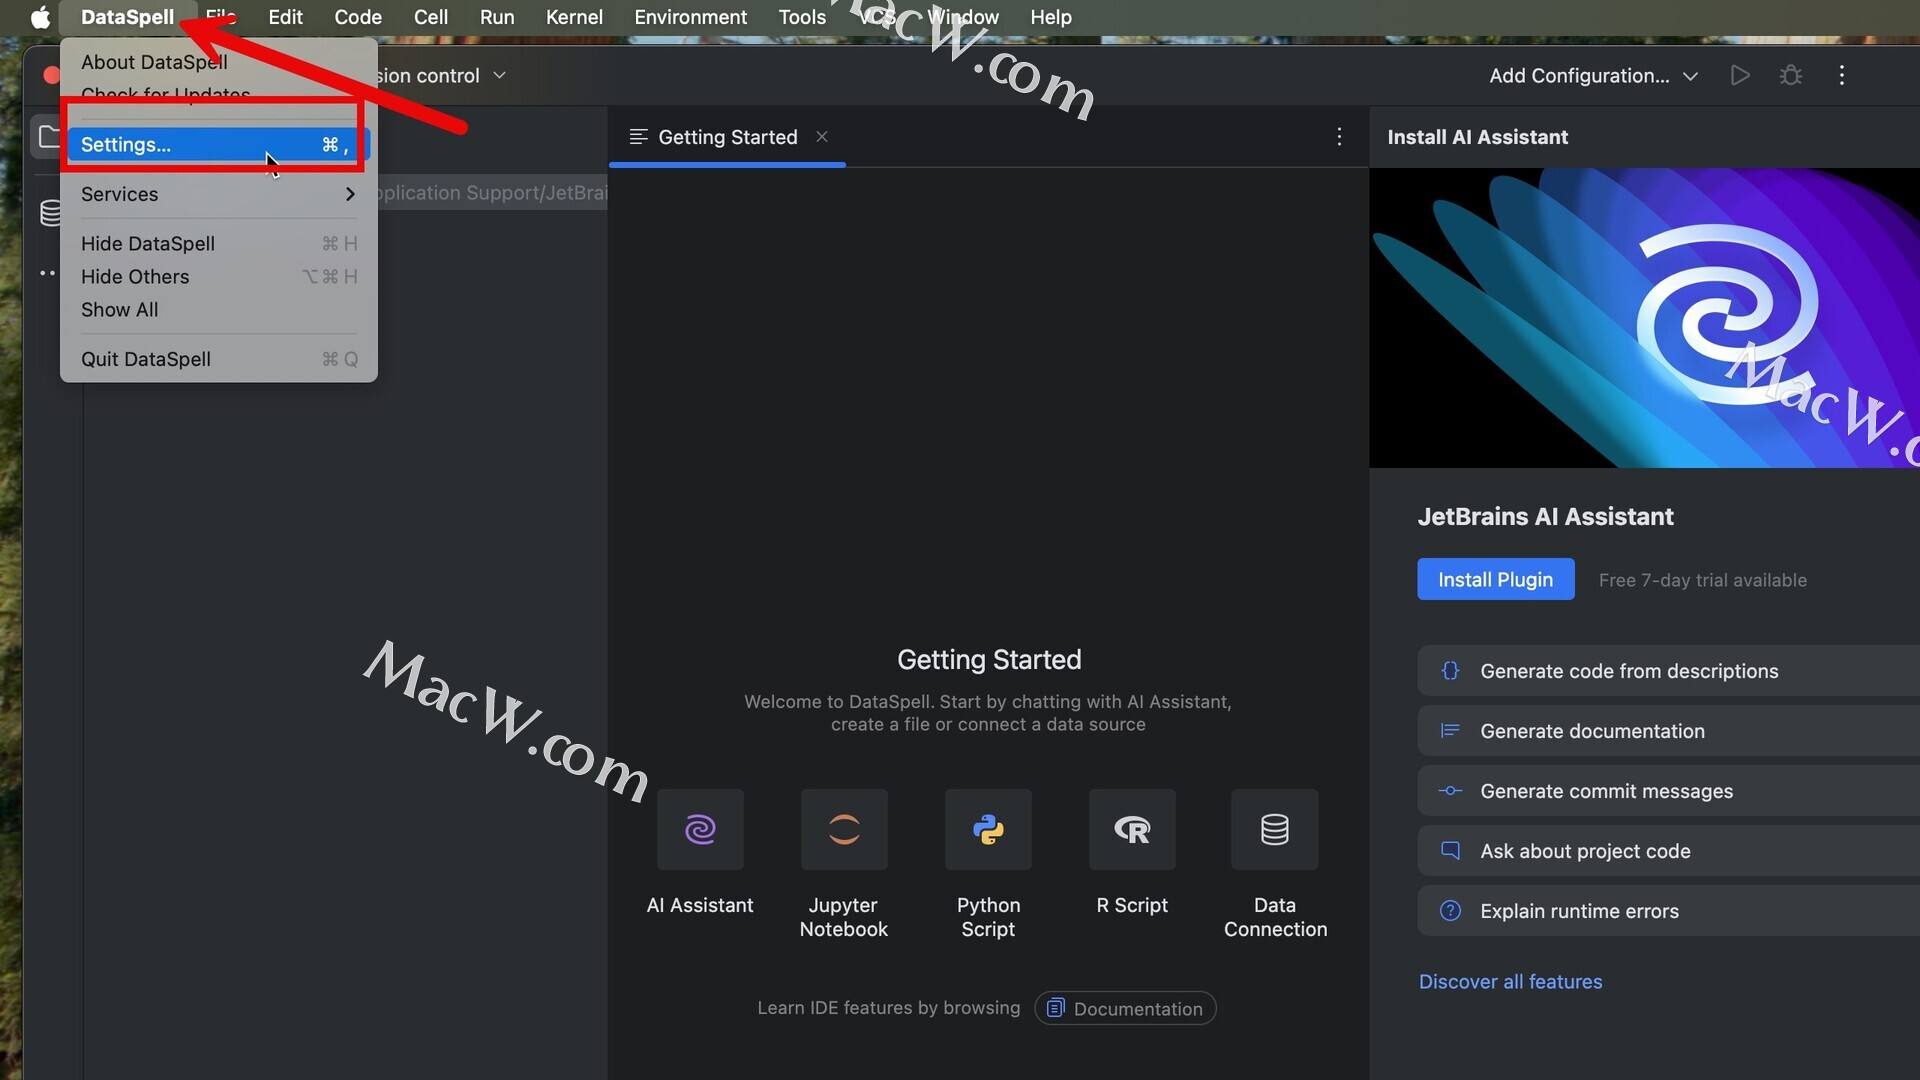Click the Explain runtime errors question icon
Screen dimensions: 1920x1080
point(1450,911)
